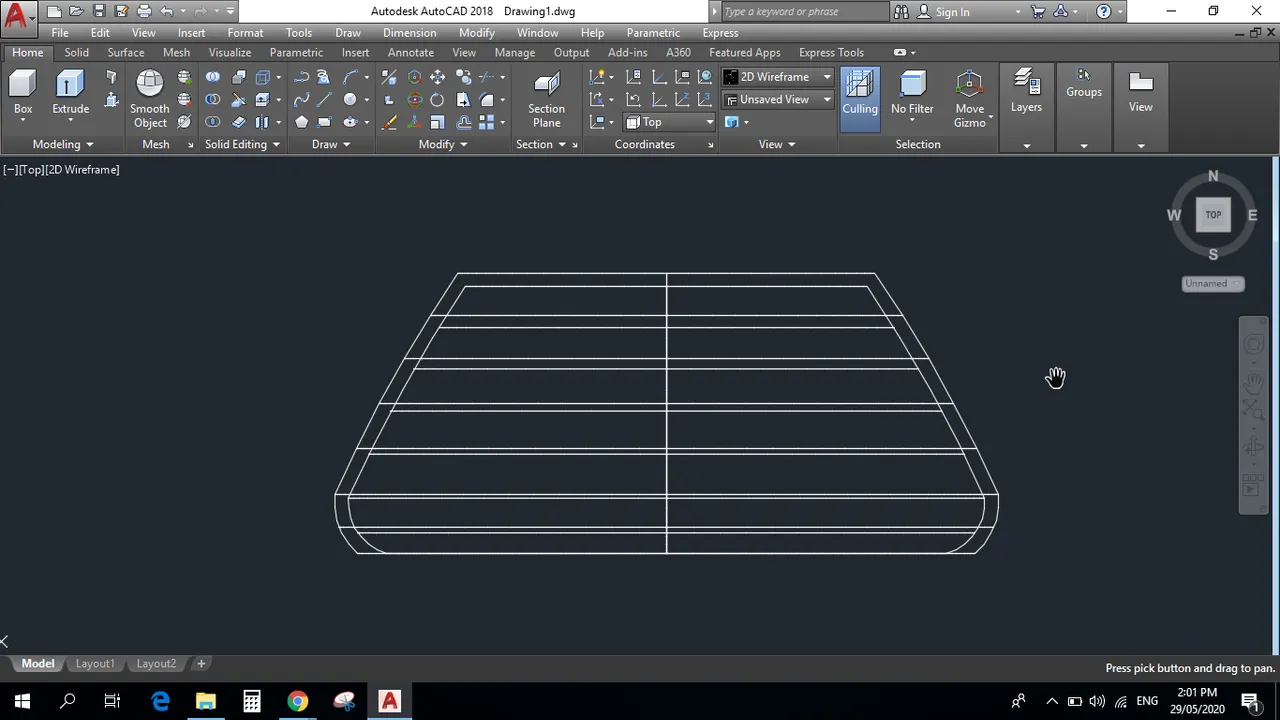Click the Save icon in quick access toolbar
The image size is (1280, 720).
(x=99, y=11)
